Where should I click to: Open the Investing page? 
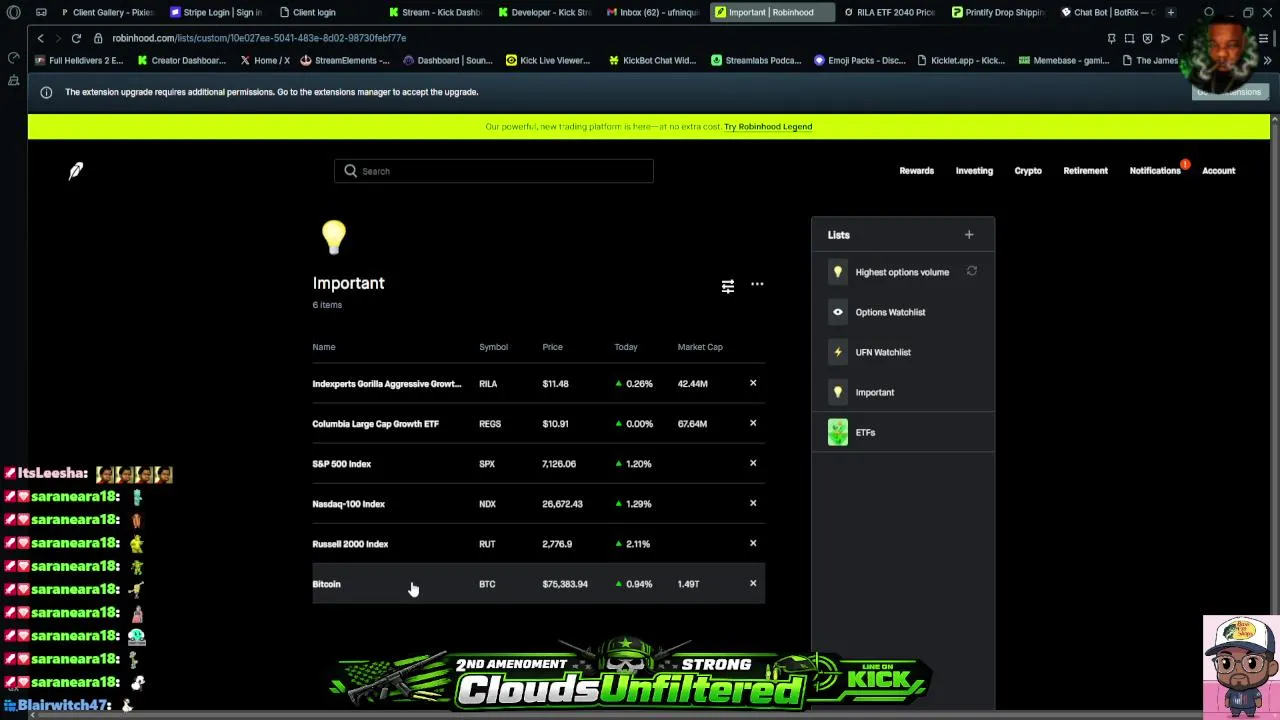pyautogui.click(x=974, y=171)
